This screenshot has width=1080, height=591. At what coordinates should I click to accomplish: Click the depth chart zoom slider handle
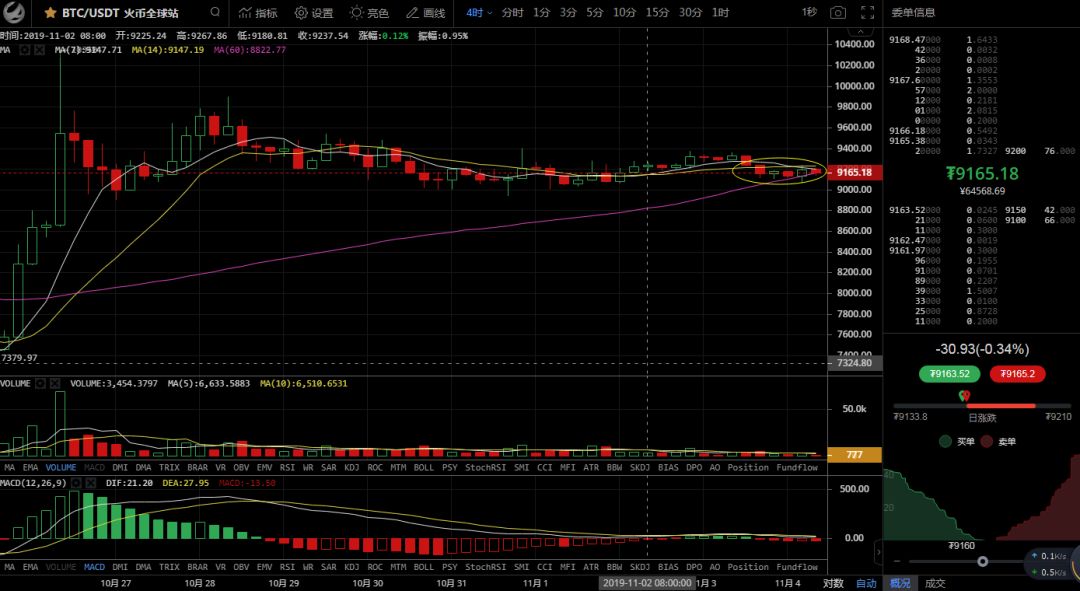[983, 561]
